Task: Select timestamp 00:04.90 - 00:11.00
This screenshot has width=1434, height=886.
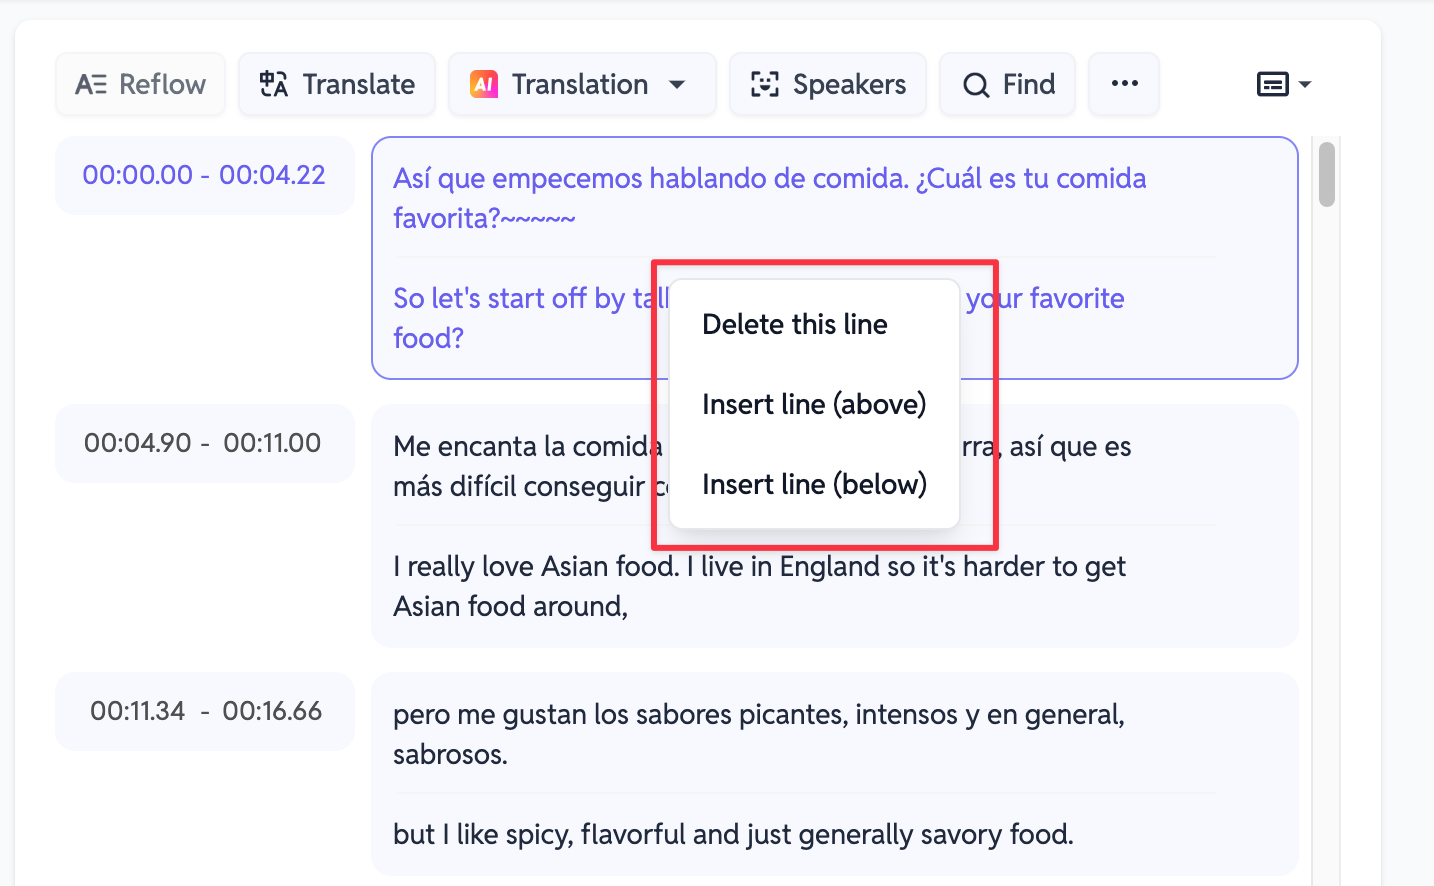Action: coord(204,443)
